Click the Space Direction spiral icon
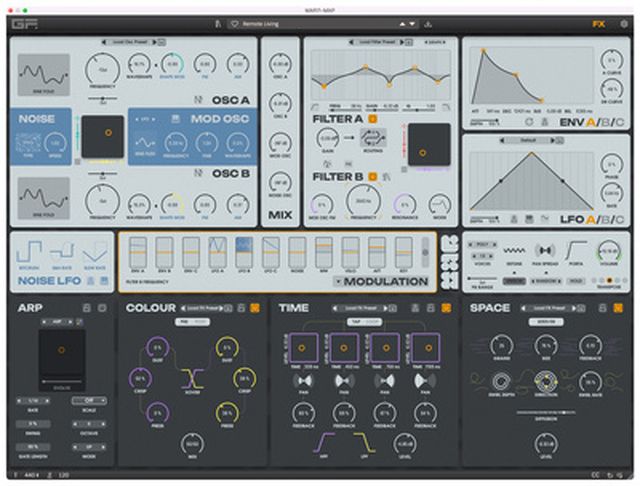The image size is (640, 486). click(x=546, y=381)
